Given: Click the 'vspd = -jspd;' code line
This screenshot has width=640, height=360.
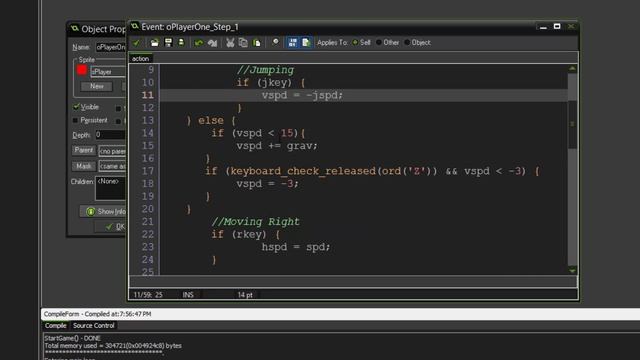Looking at the screenshot, I should point(302,96).
